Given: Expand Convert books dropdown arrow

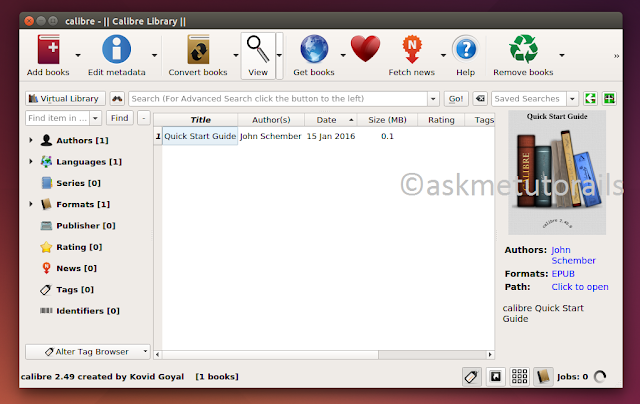Looking at the screenshot, I should (236, 55).
